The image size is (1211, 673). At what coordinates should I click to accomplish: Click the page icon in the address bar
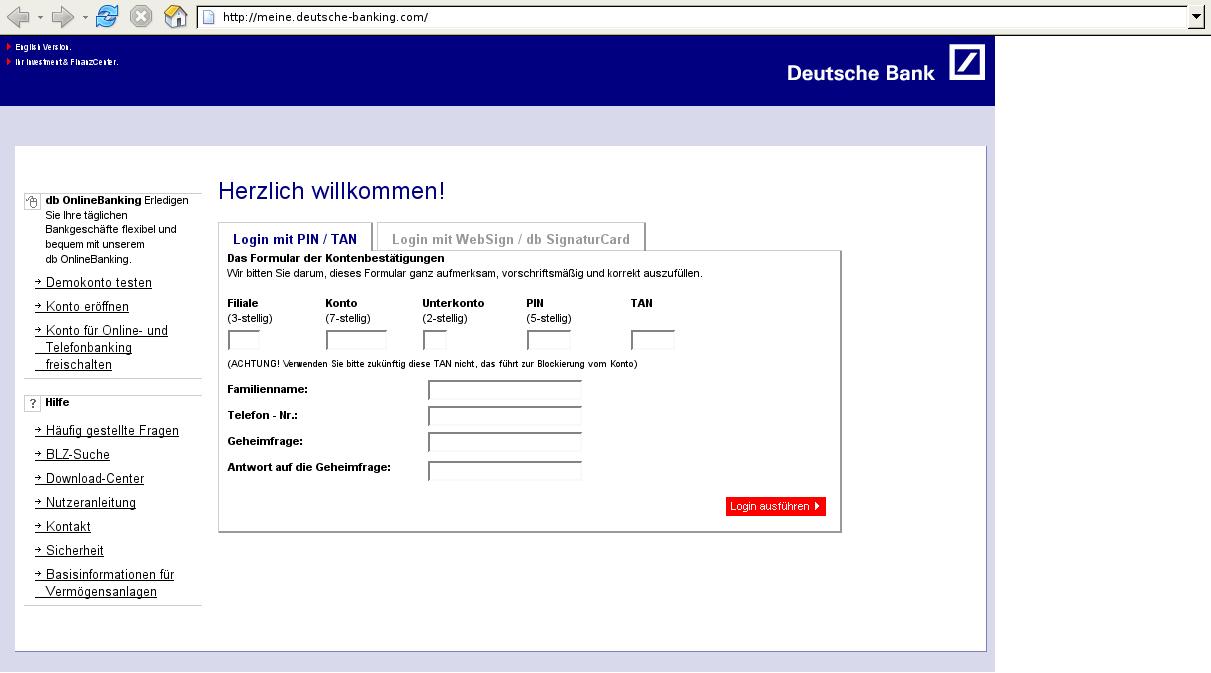tap(209, 17)
